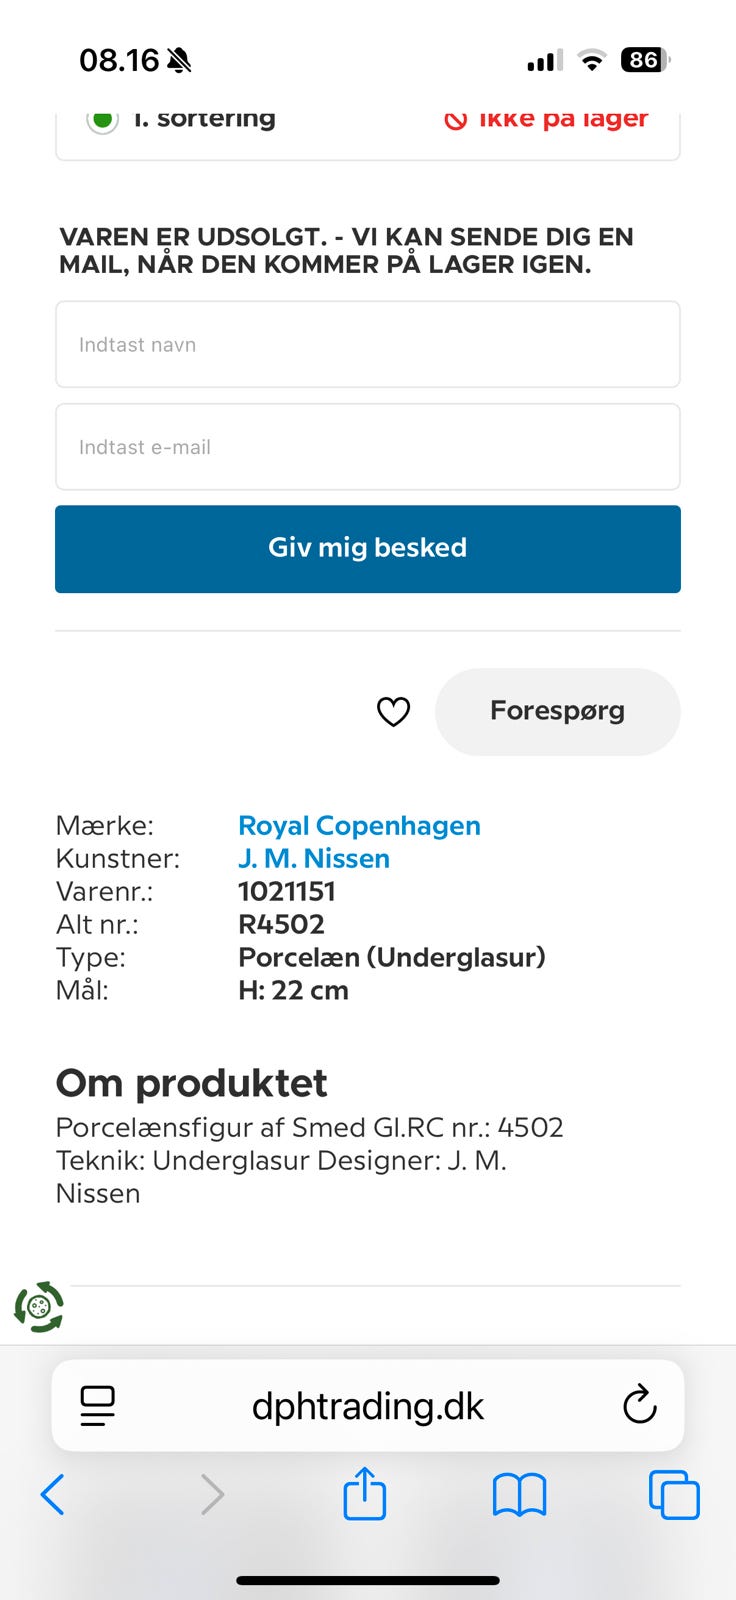
Task: Tap the dphtrading.dk address bar
Action: (368, 1406)
